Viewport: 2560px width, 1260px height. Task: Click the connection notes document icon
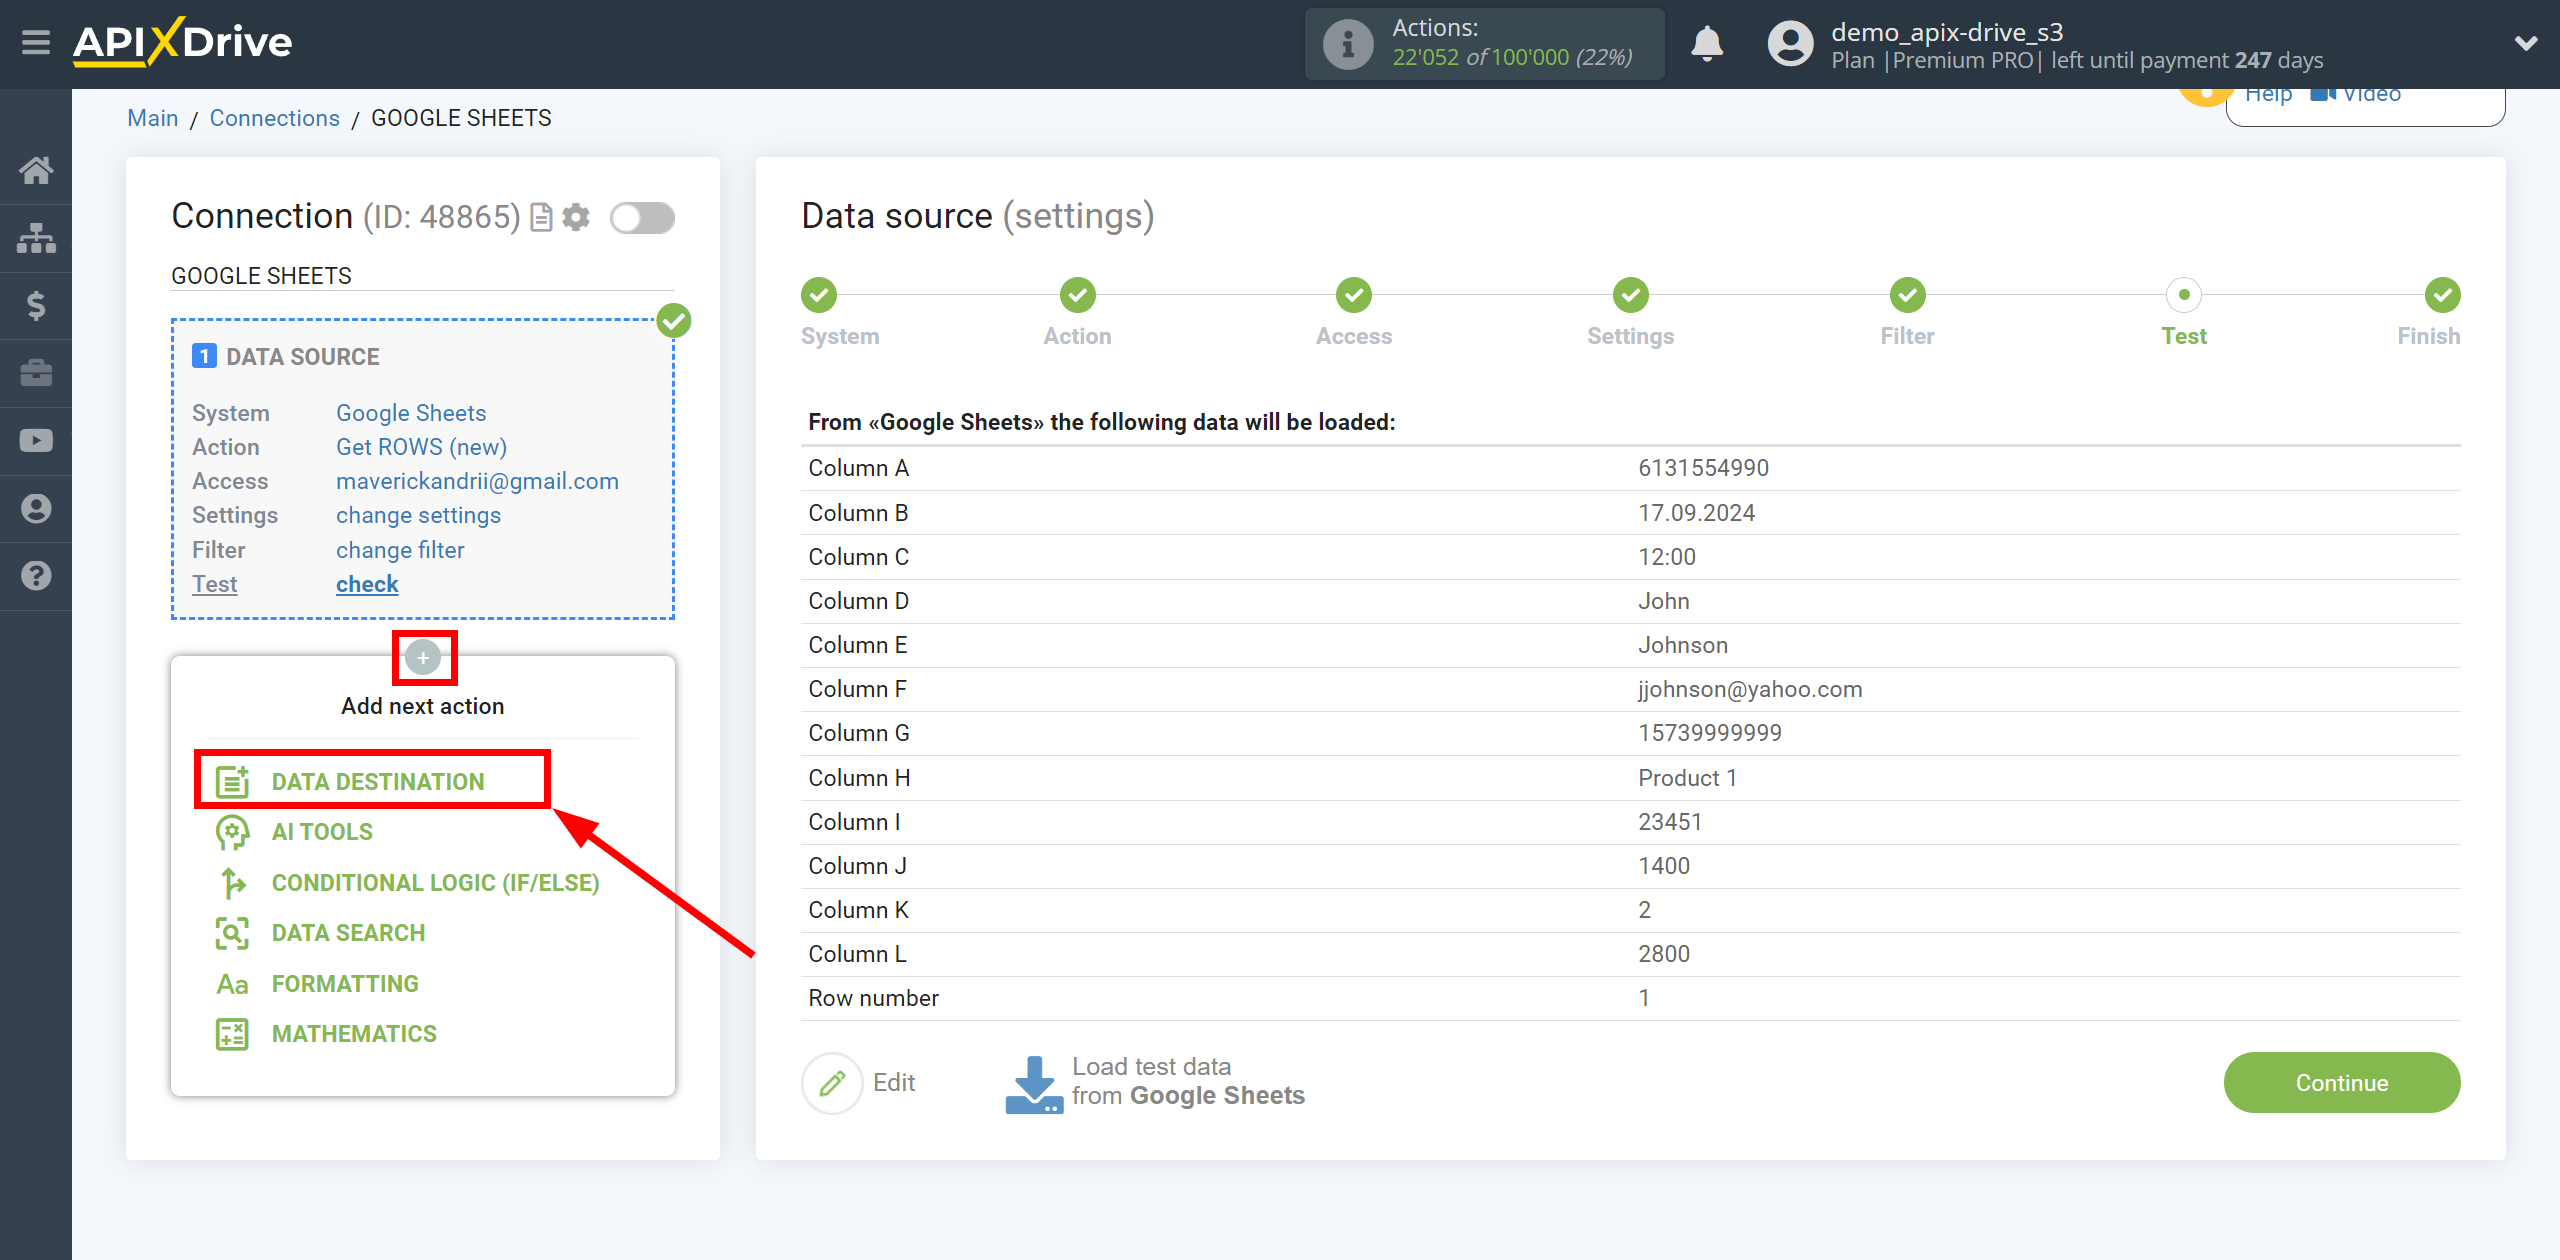pos(541,217)
